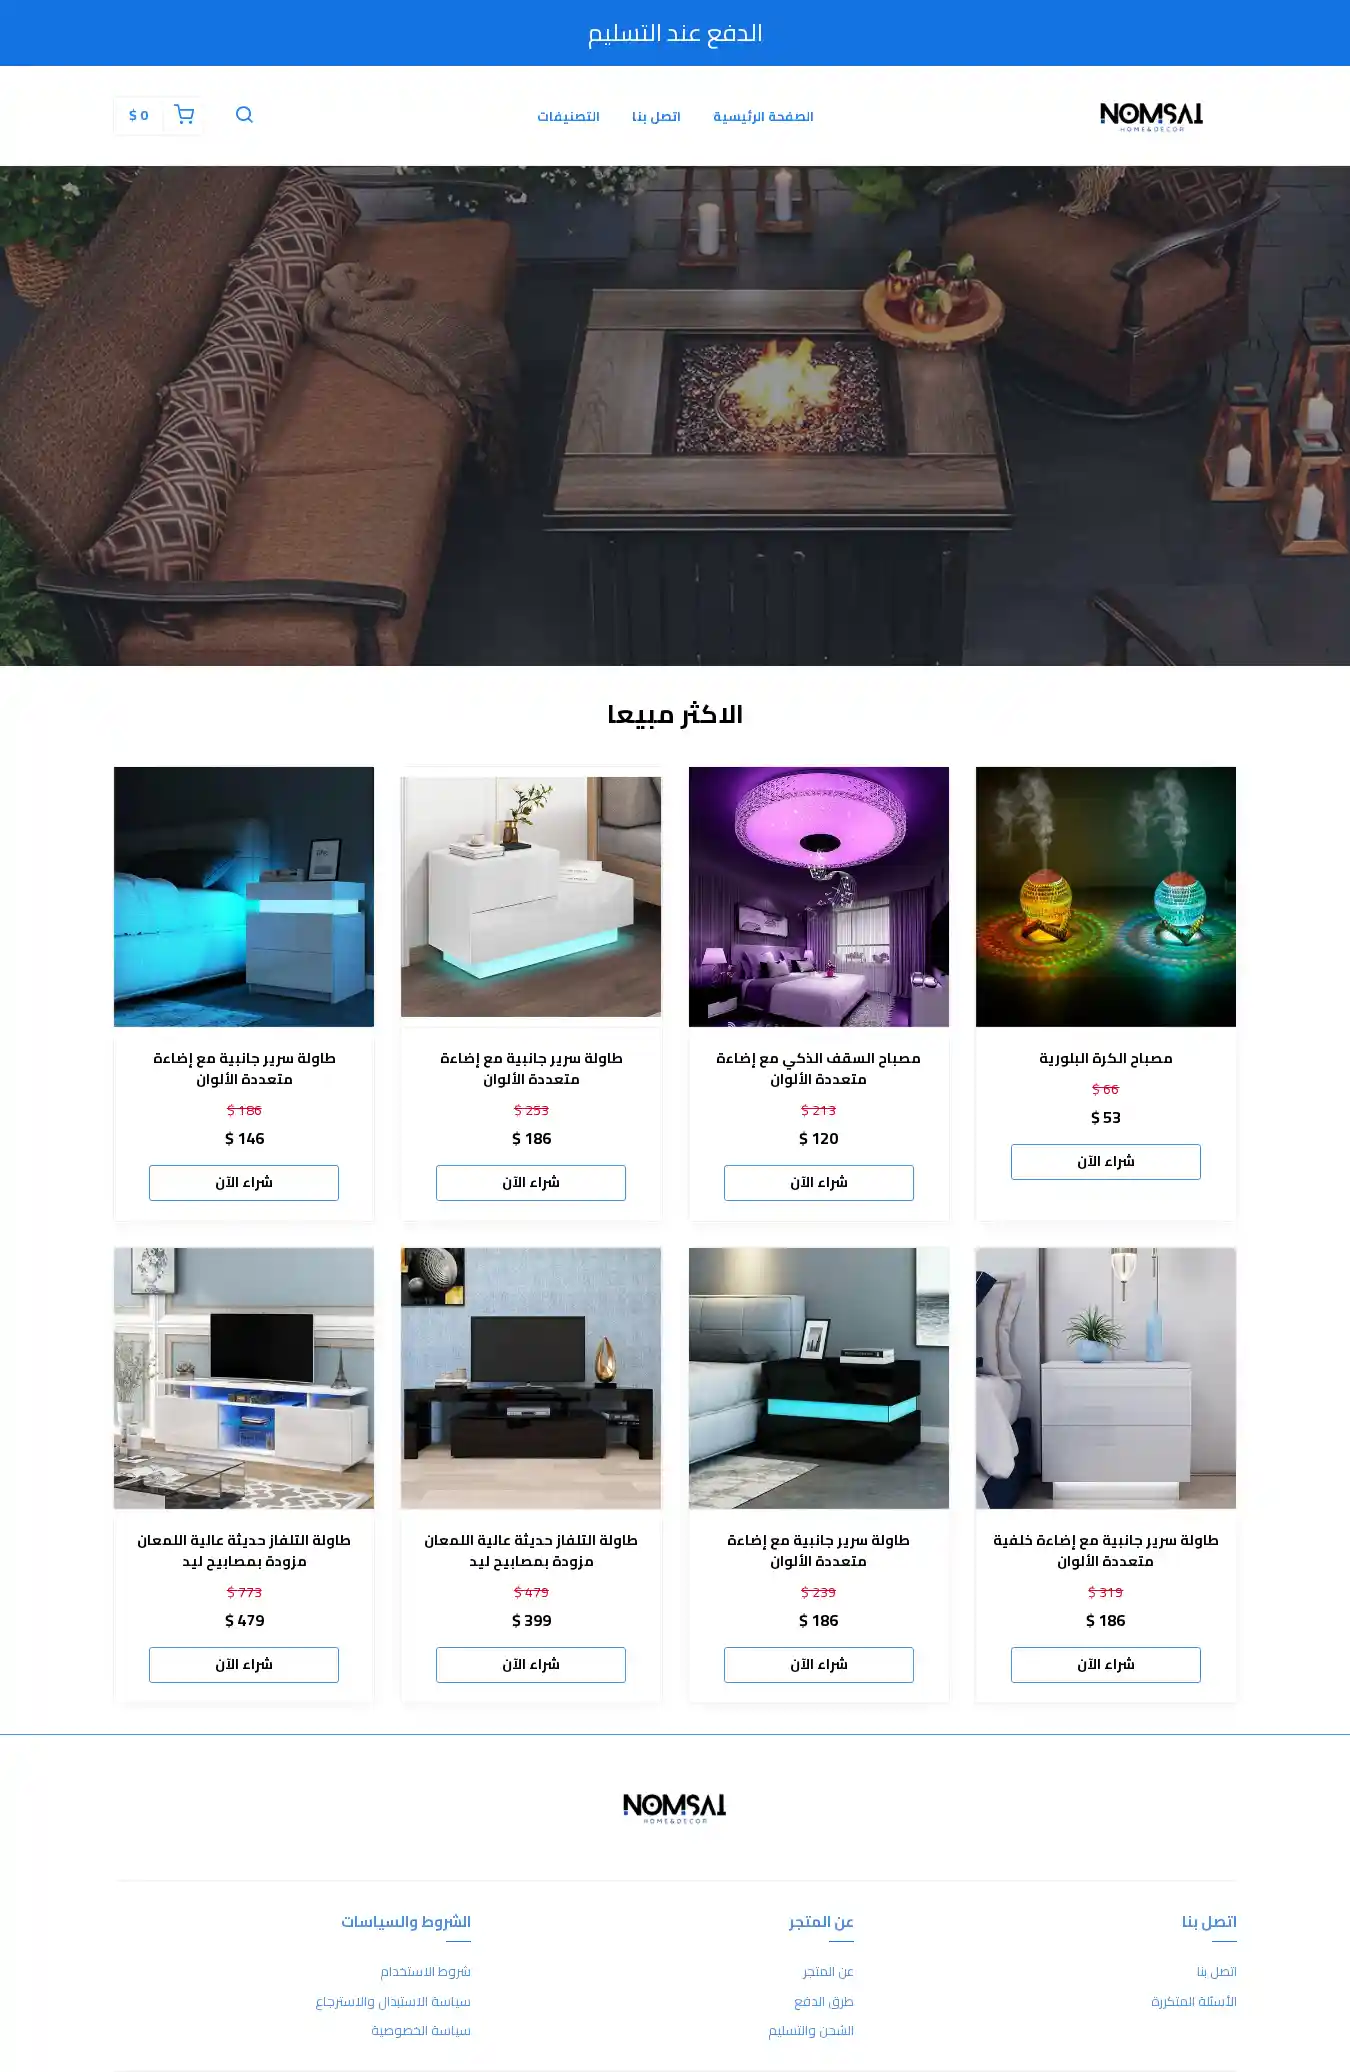
Task: Click the الدفع عند التسليم top banner
Action: 675,33
